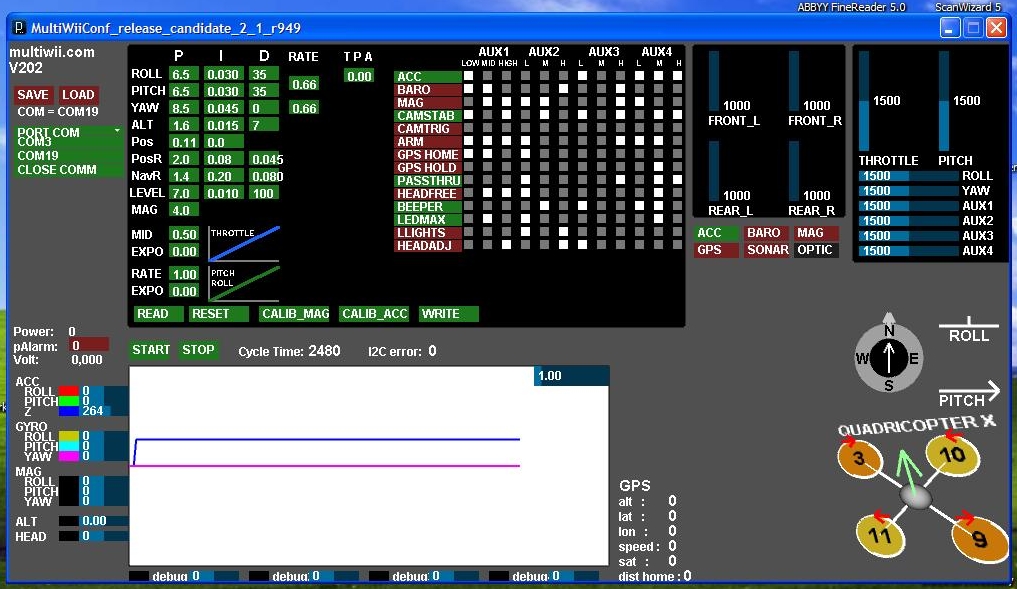The image size is (1017, 589).
Task: Click the PITCH ROLL curve preview graph
Action: click(x=244, y=283)
